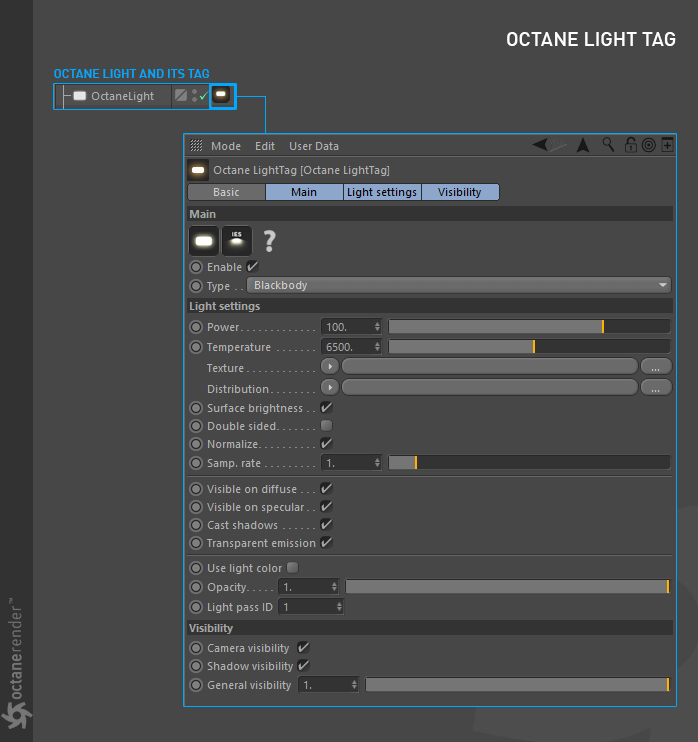Open the User Data menu
Image resolution: width=698 pixels, height=742 pixels.
point(314,146)
